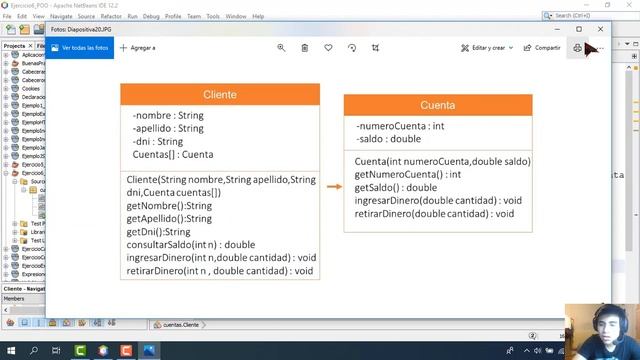Expand the Ejercicio5 project node
Image resolution: width=640 pixels, height=360 pixels.
tap(6, 164)
